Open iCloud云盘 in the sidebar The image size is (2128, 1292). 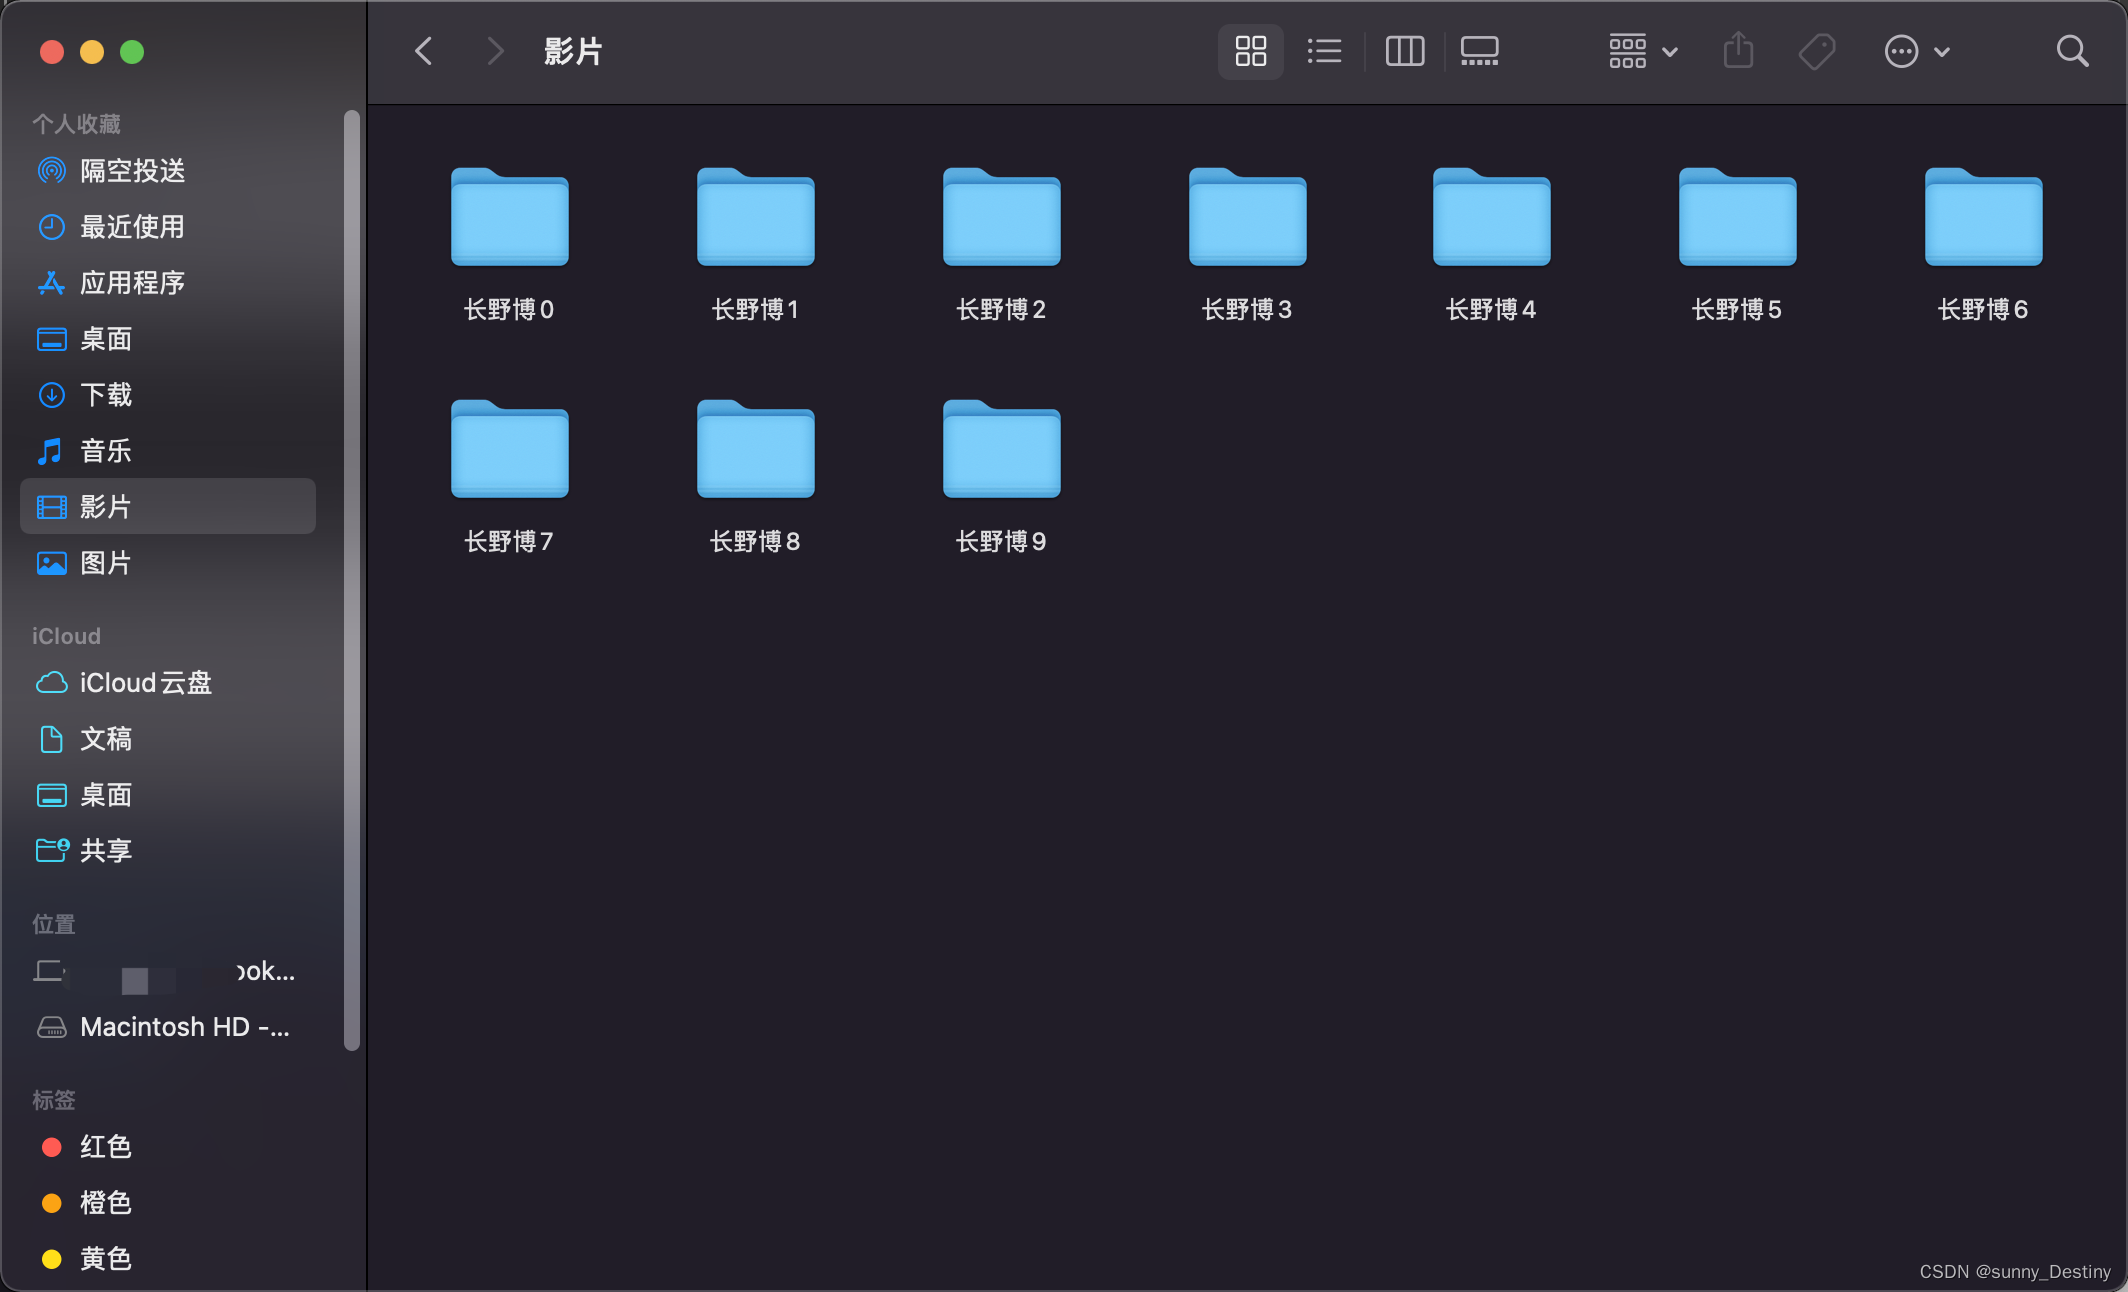click(145, 683)
